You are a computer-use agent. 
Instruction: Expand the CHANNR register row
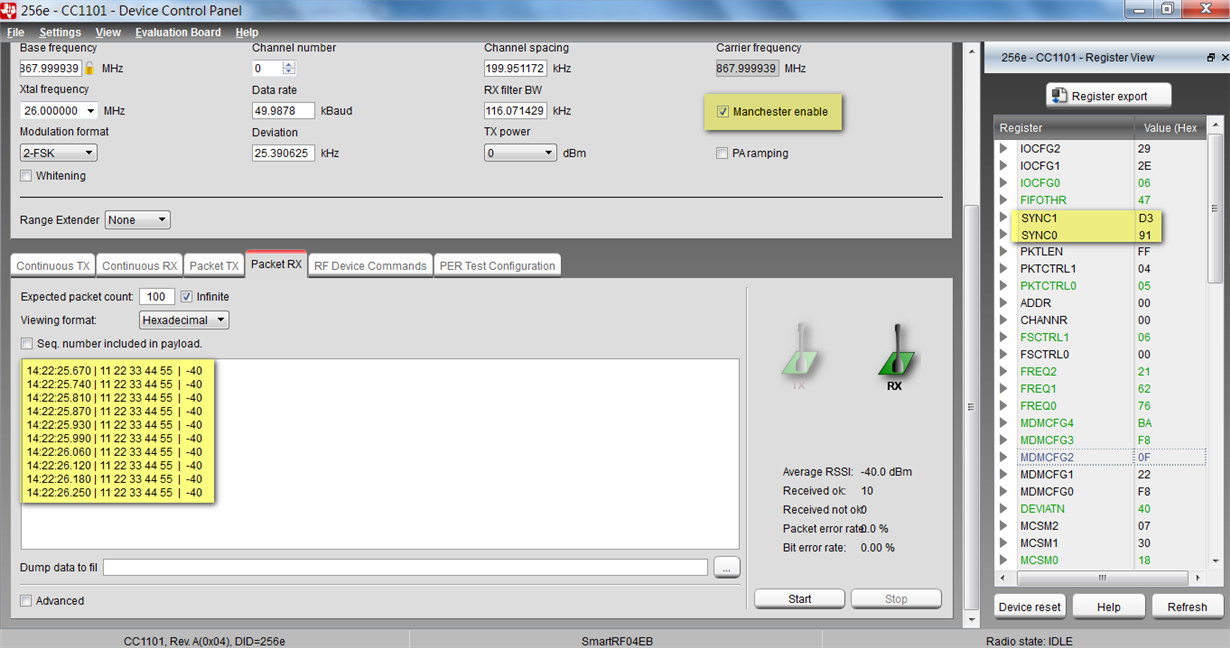point(1004,320)
